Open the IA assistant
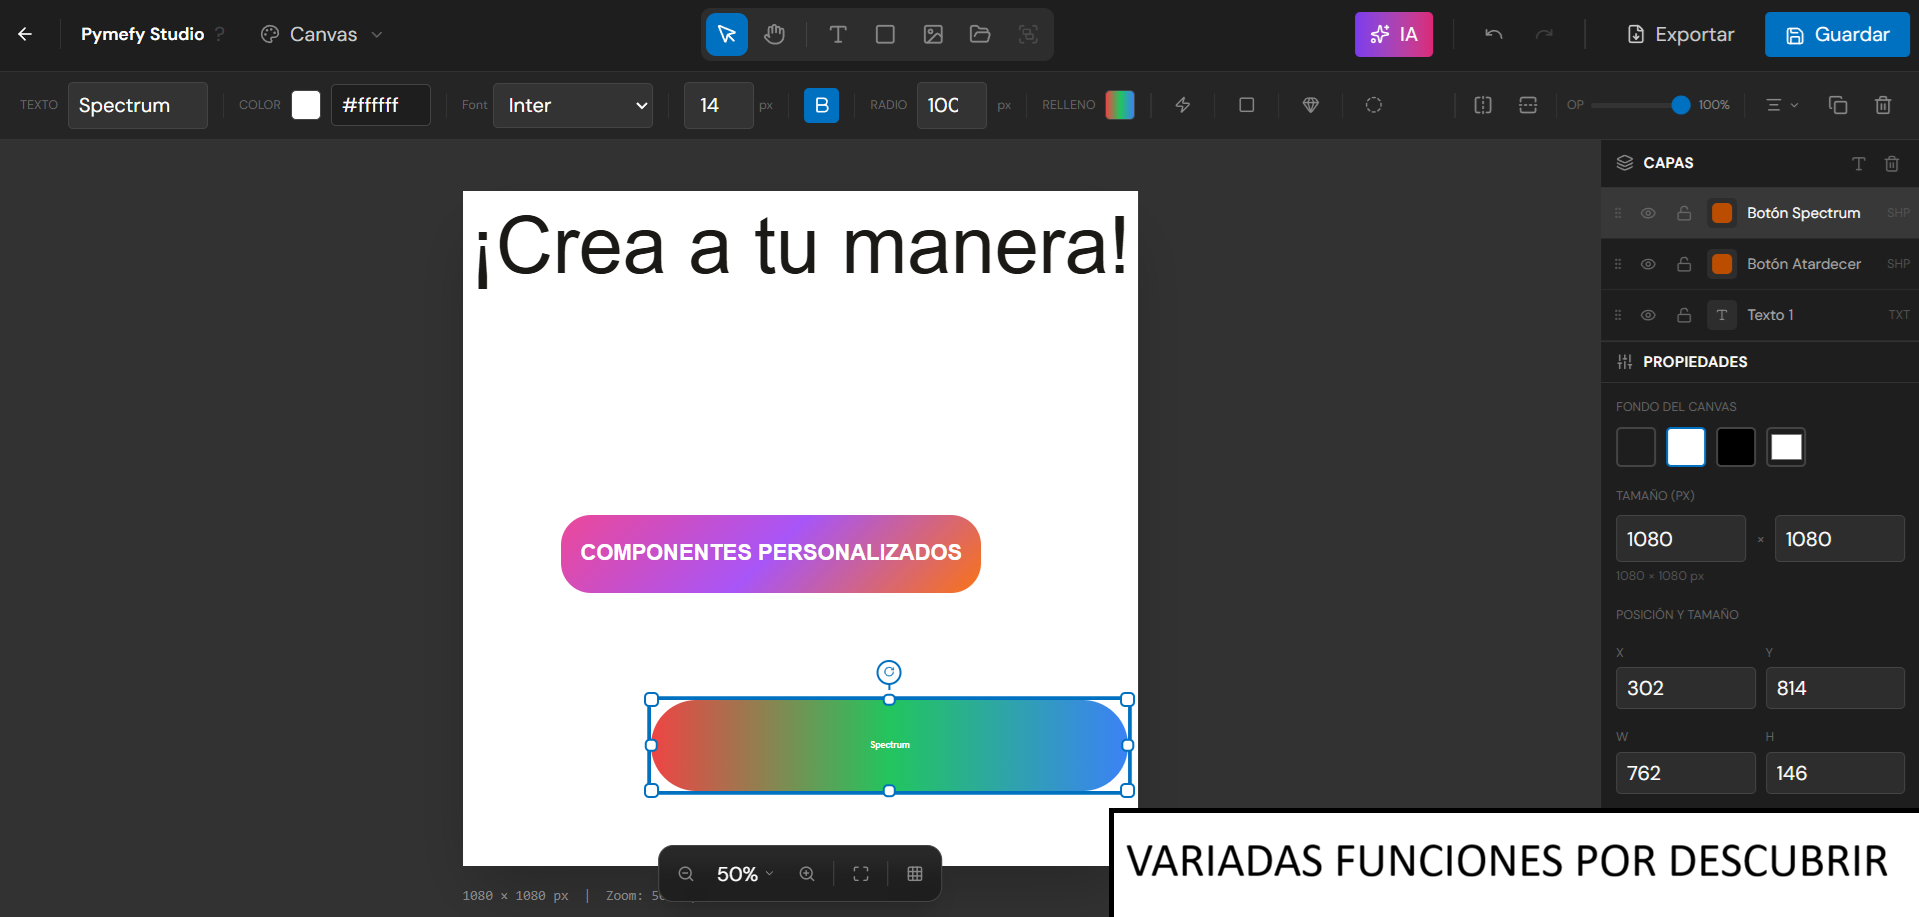The width and height of the screenshot is (1919, 917). click(x=1393, y=34)
